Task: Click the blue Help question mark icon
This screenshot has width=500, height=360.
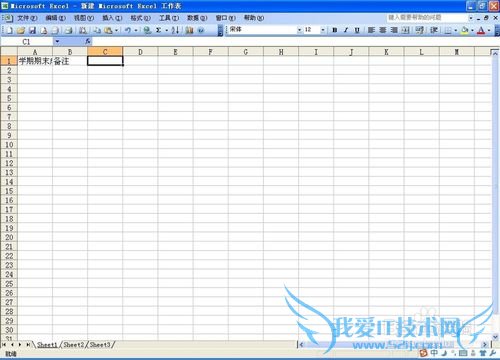Action: [201, 30]
